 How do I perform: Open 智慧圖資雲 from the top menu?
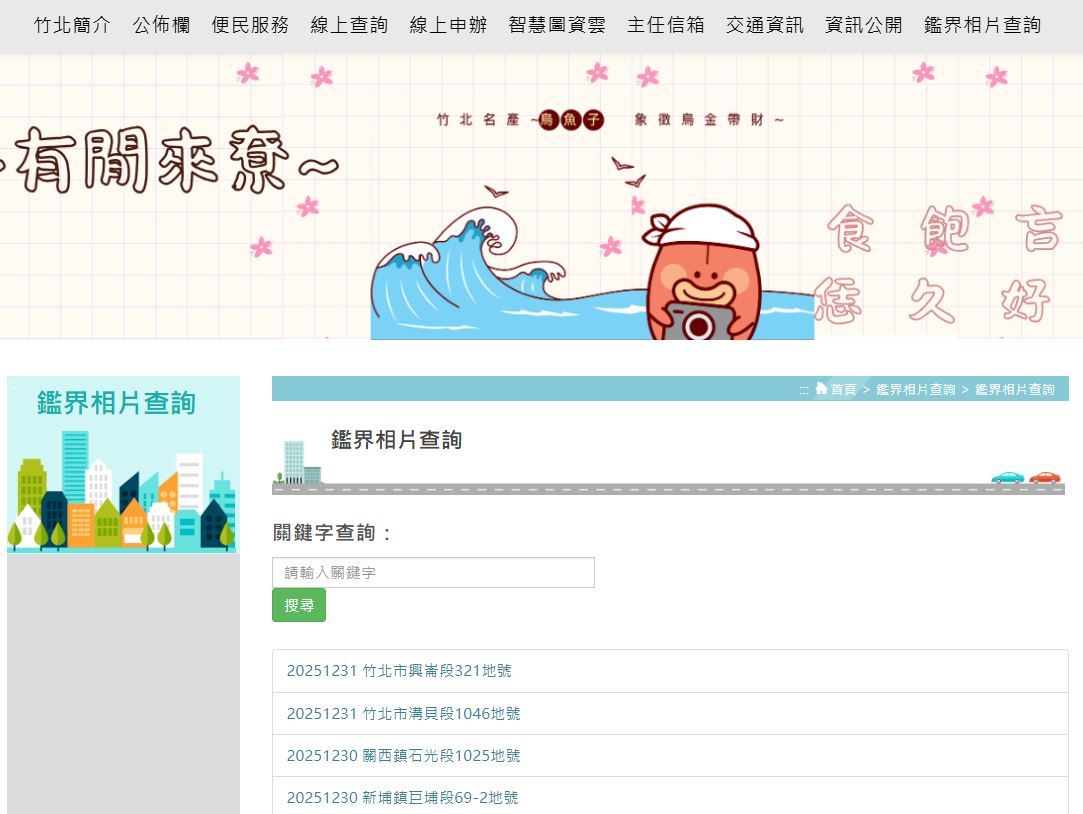(557, 26)
